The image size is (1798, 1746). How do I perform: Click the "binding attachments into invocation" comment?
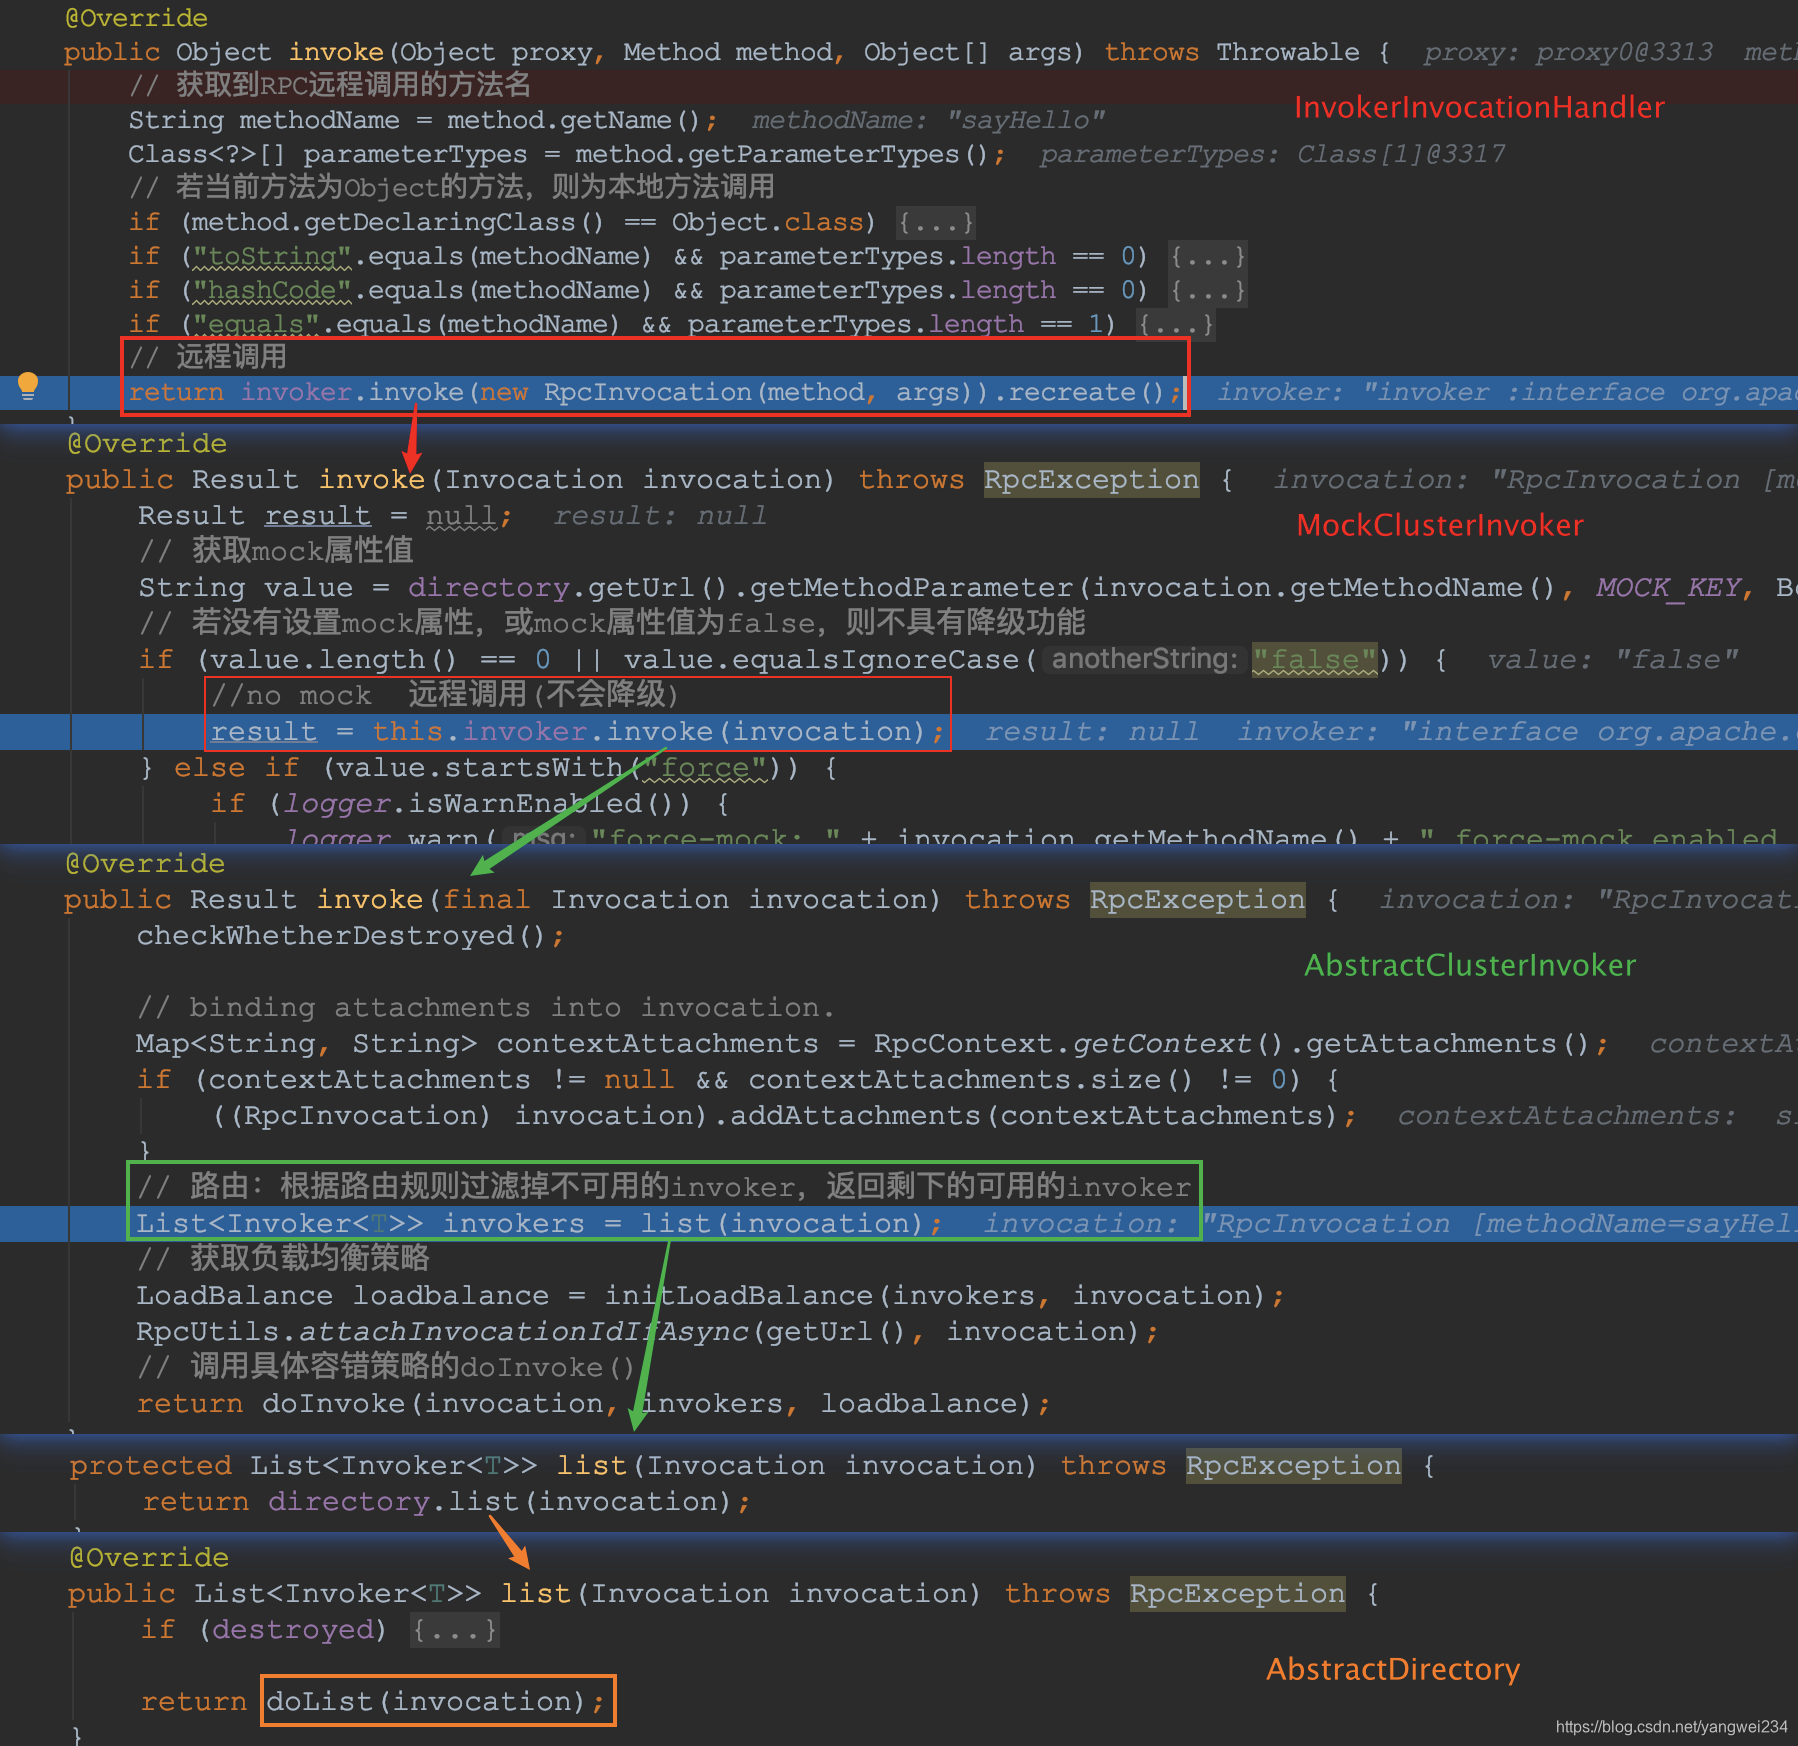pos(486,1008)
